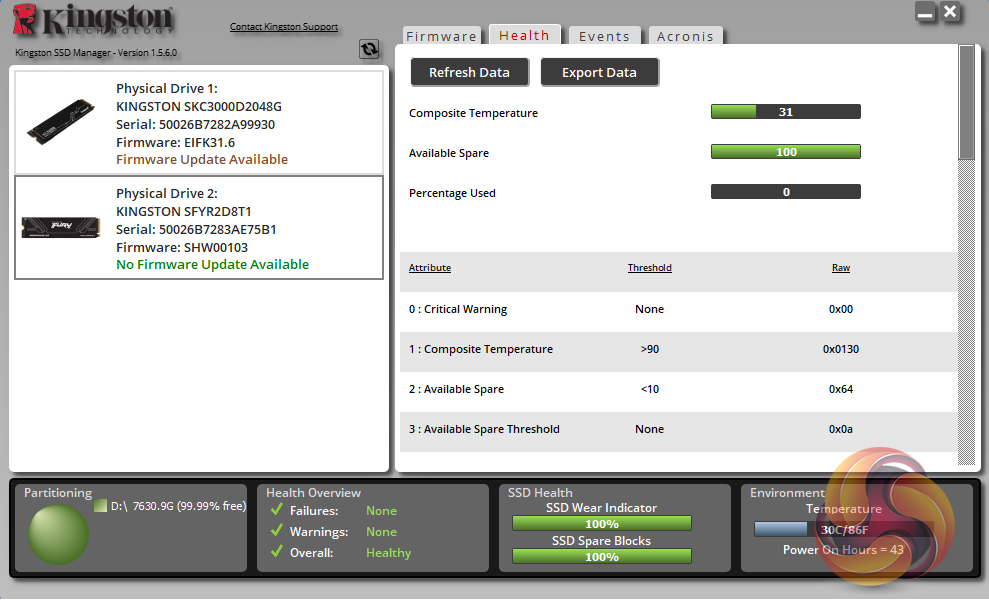The image size is (989, 600).
Task: Switch to the Firmware tab
Action: point(442,36)
